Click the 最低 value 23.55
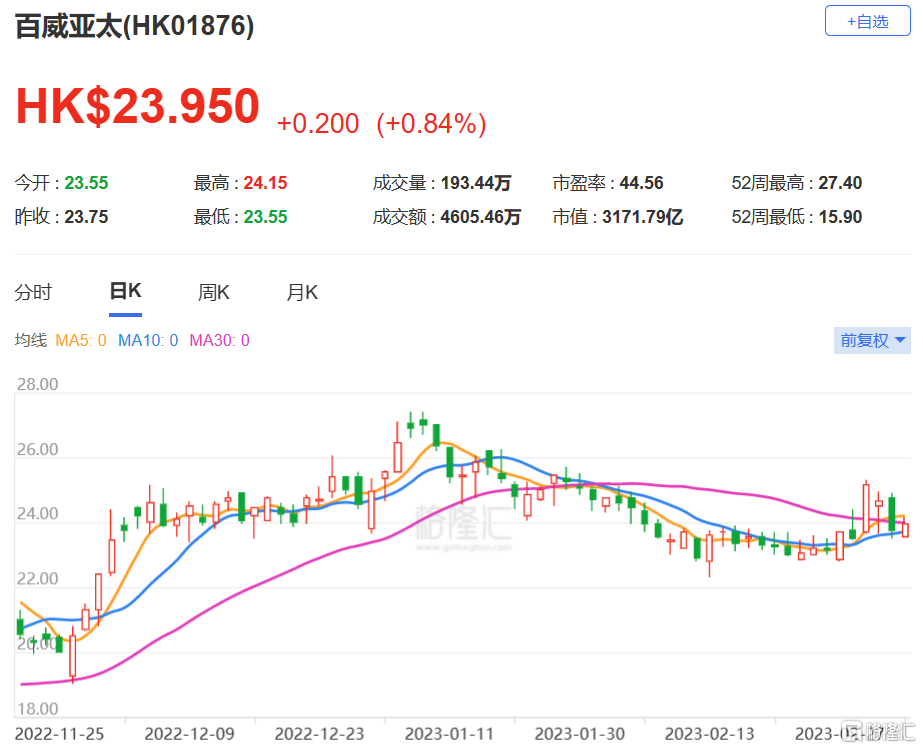The image size is (923, 749). 265,217
